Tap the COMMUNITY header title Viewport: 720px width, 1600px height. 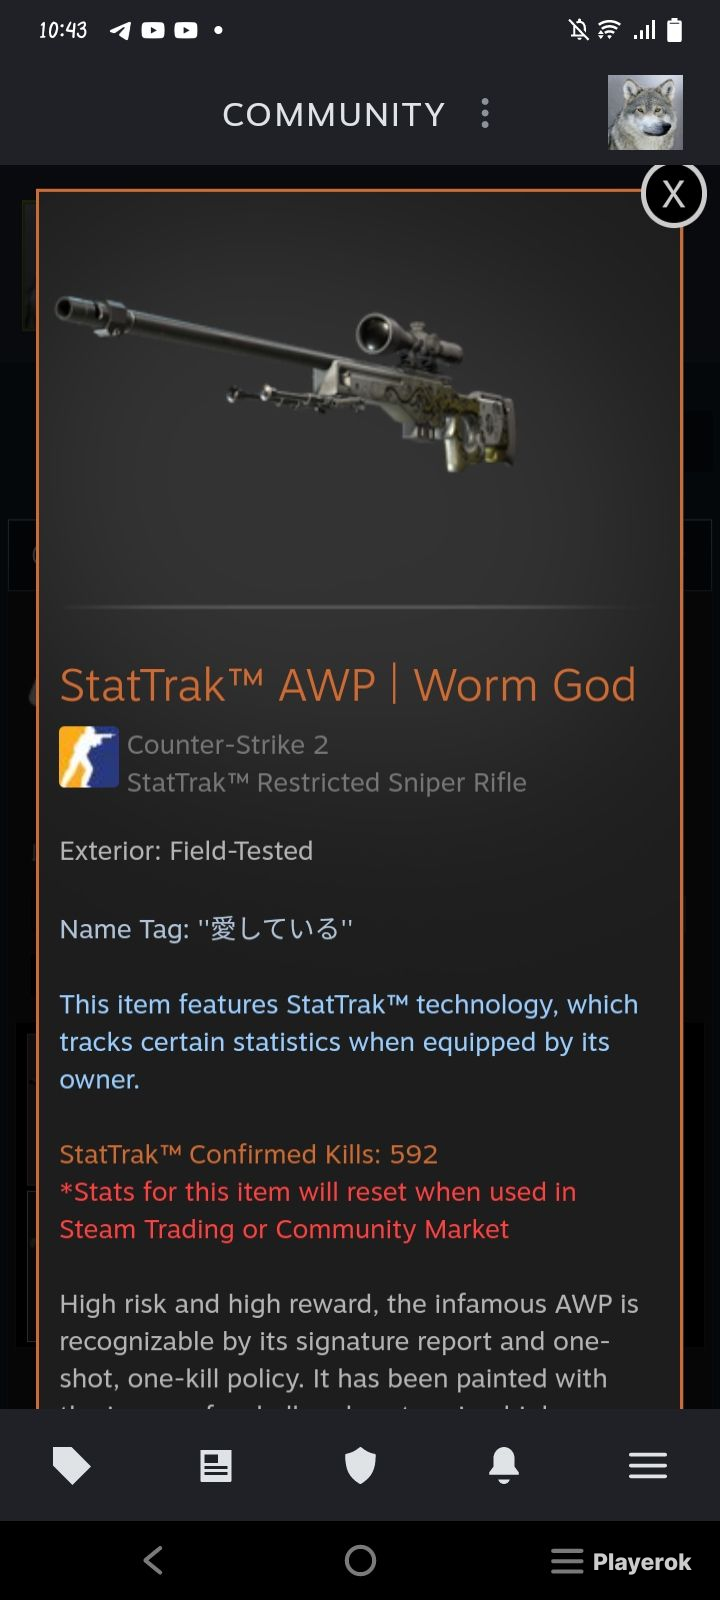tap(334, 115)
